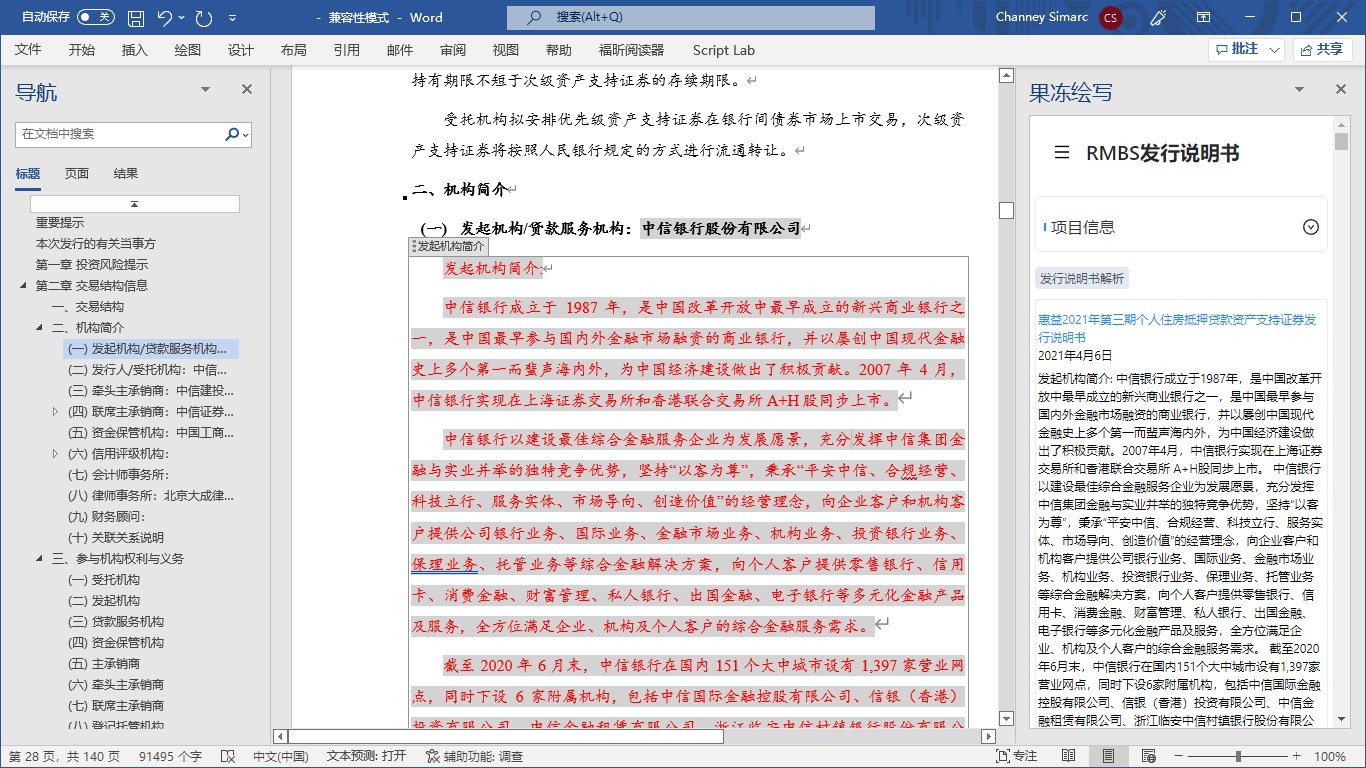
Task: Click the proofing check icon in status bar
Action: coord(227,757)
